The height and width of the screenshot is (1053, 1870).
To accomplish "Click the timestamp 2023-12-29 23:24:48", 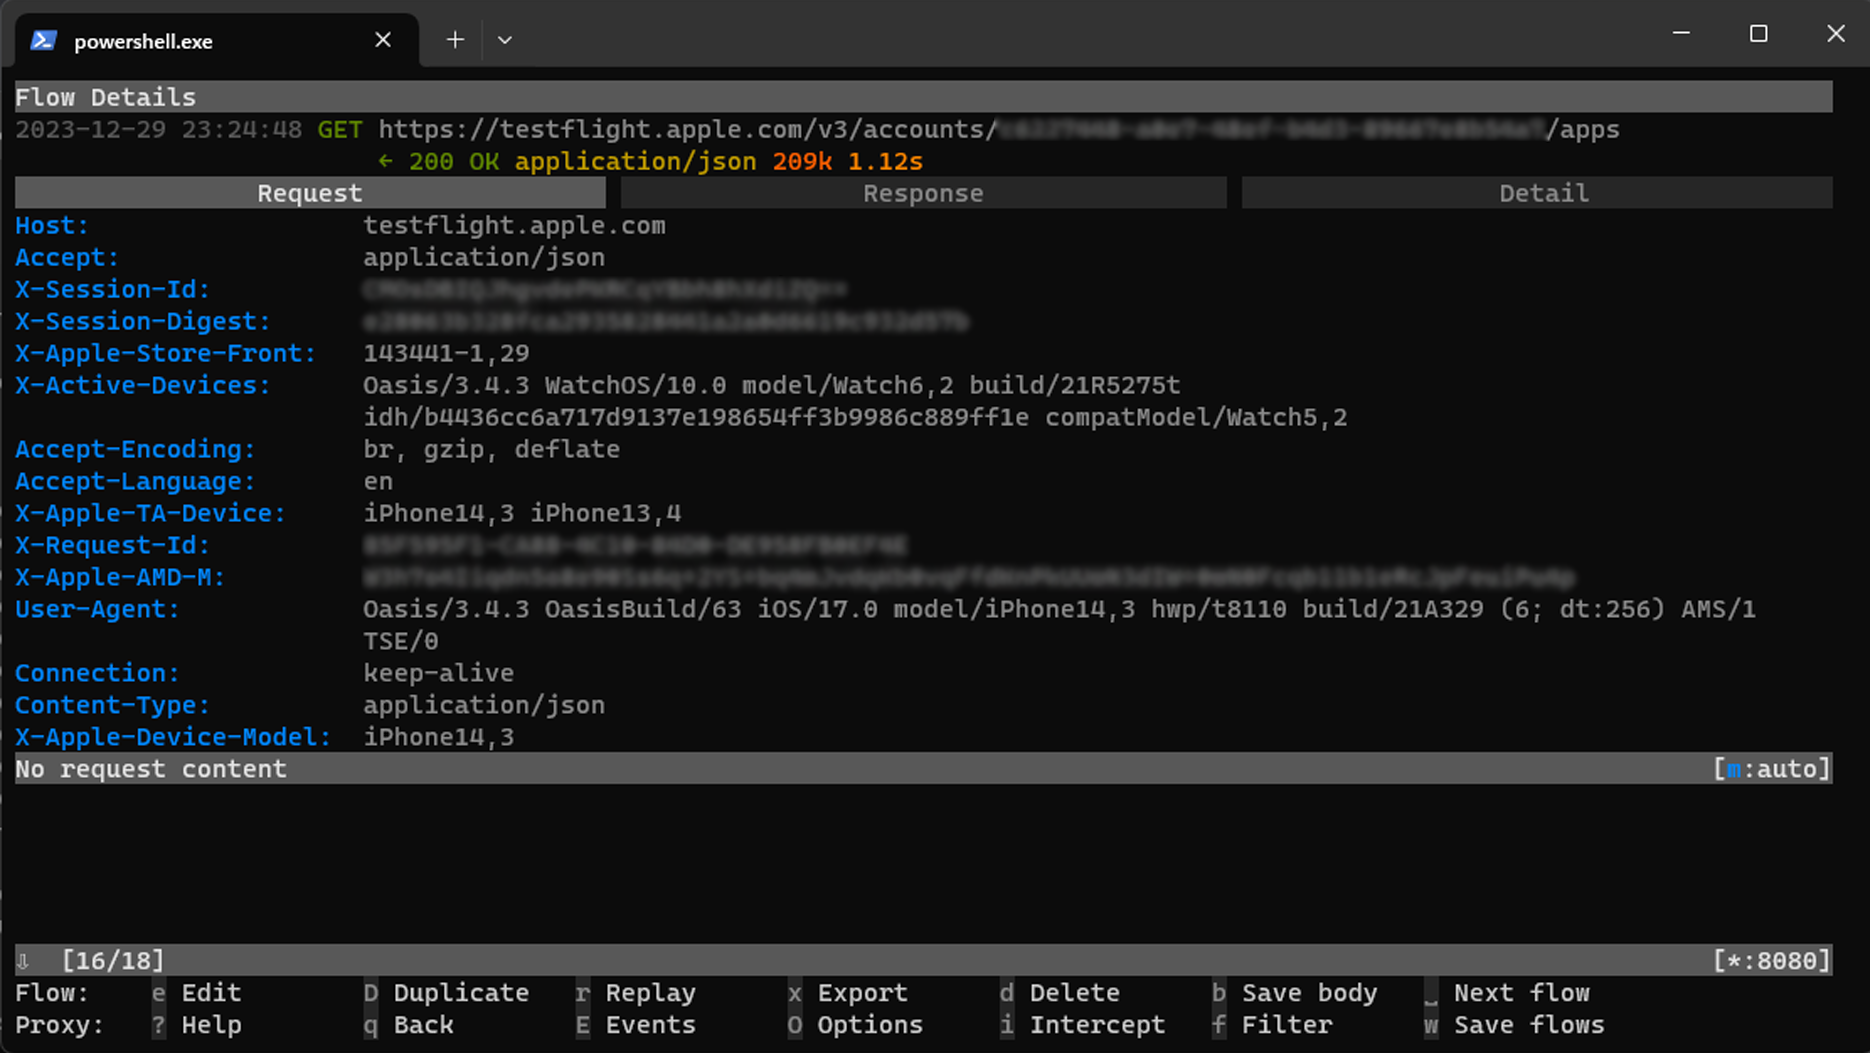I will tap(158, 129).
